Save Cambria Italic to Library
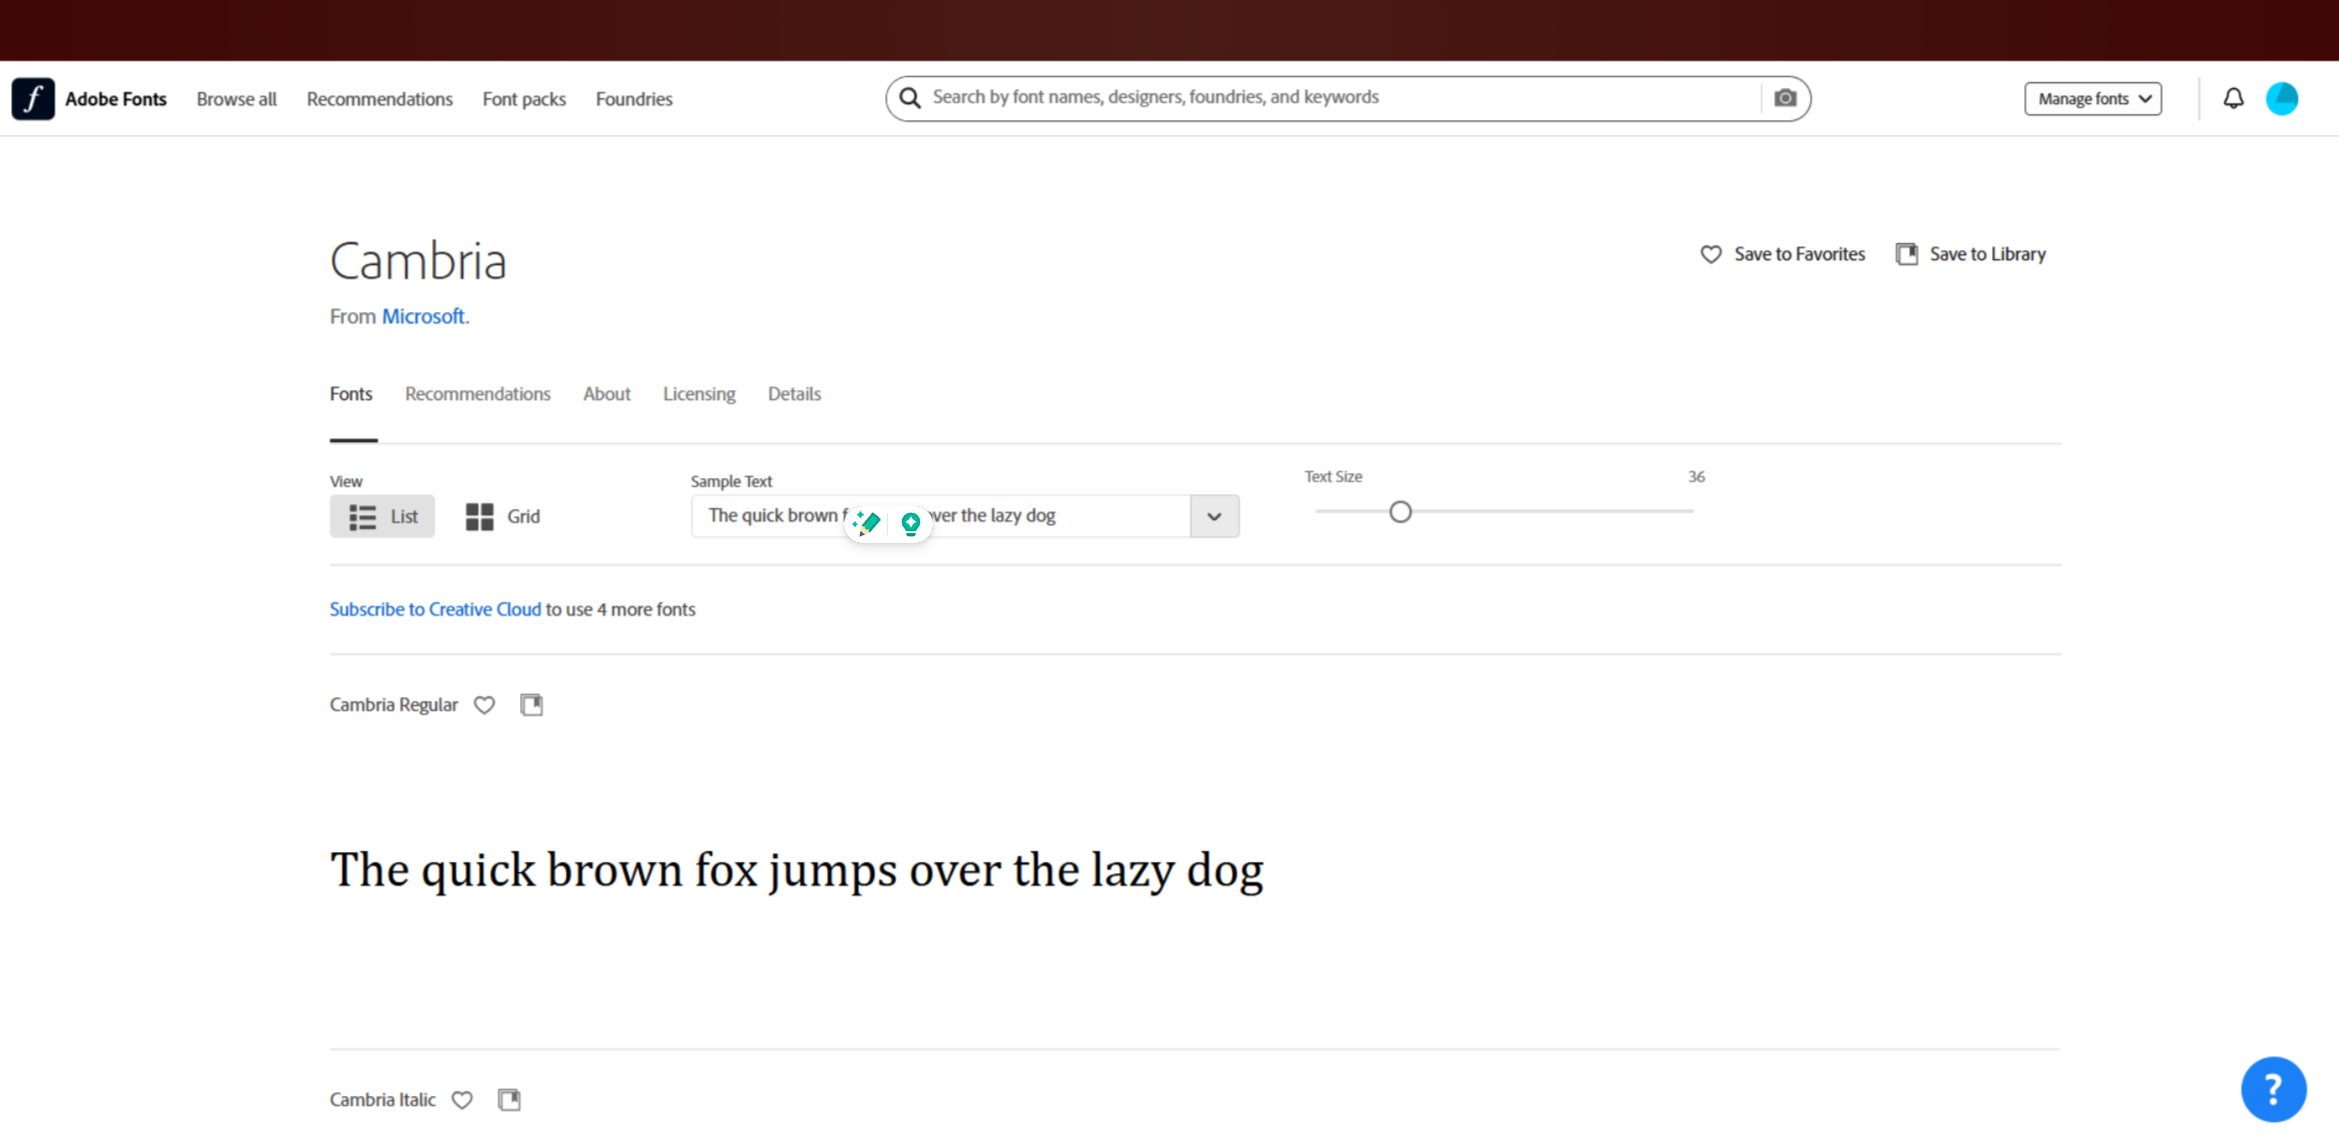The image size is (2339, 1142). (509, 1099)
